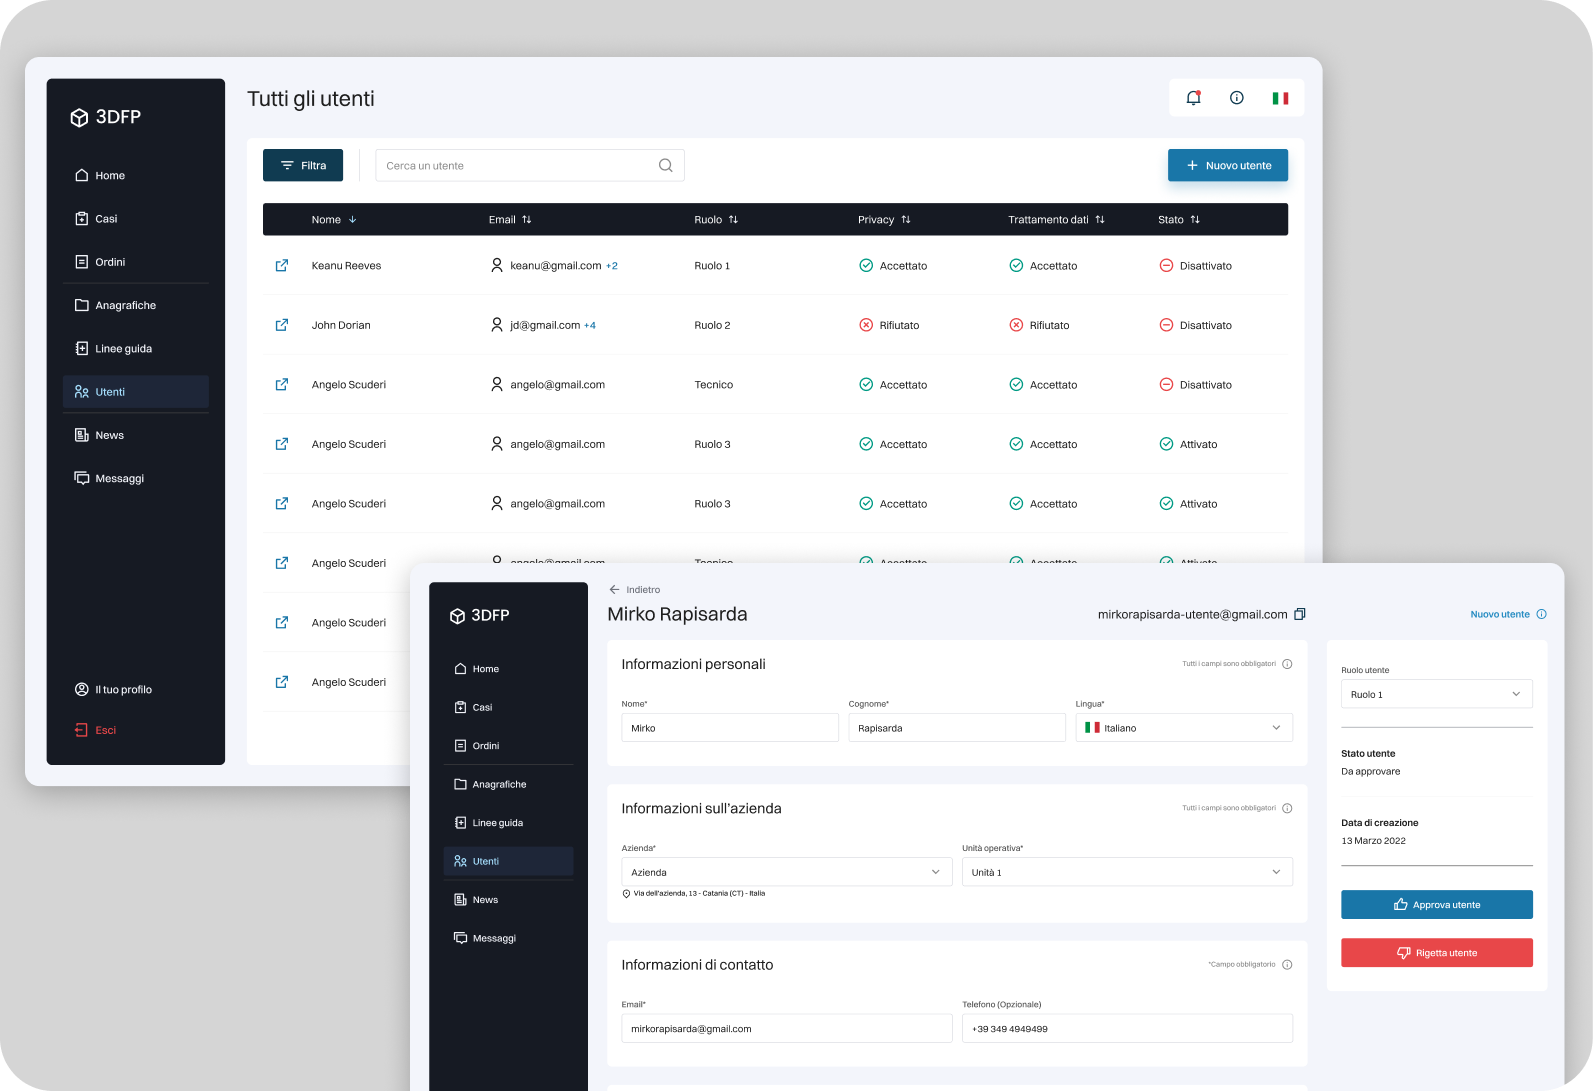
Task: Click the Email field in contact info
Action: click(787, 1029)
